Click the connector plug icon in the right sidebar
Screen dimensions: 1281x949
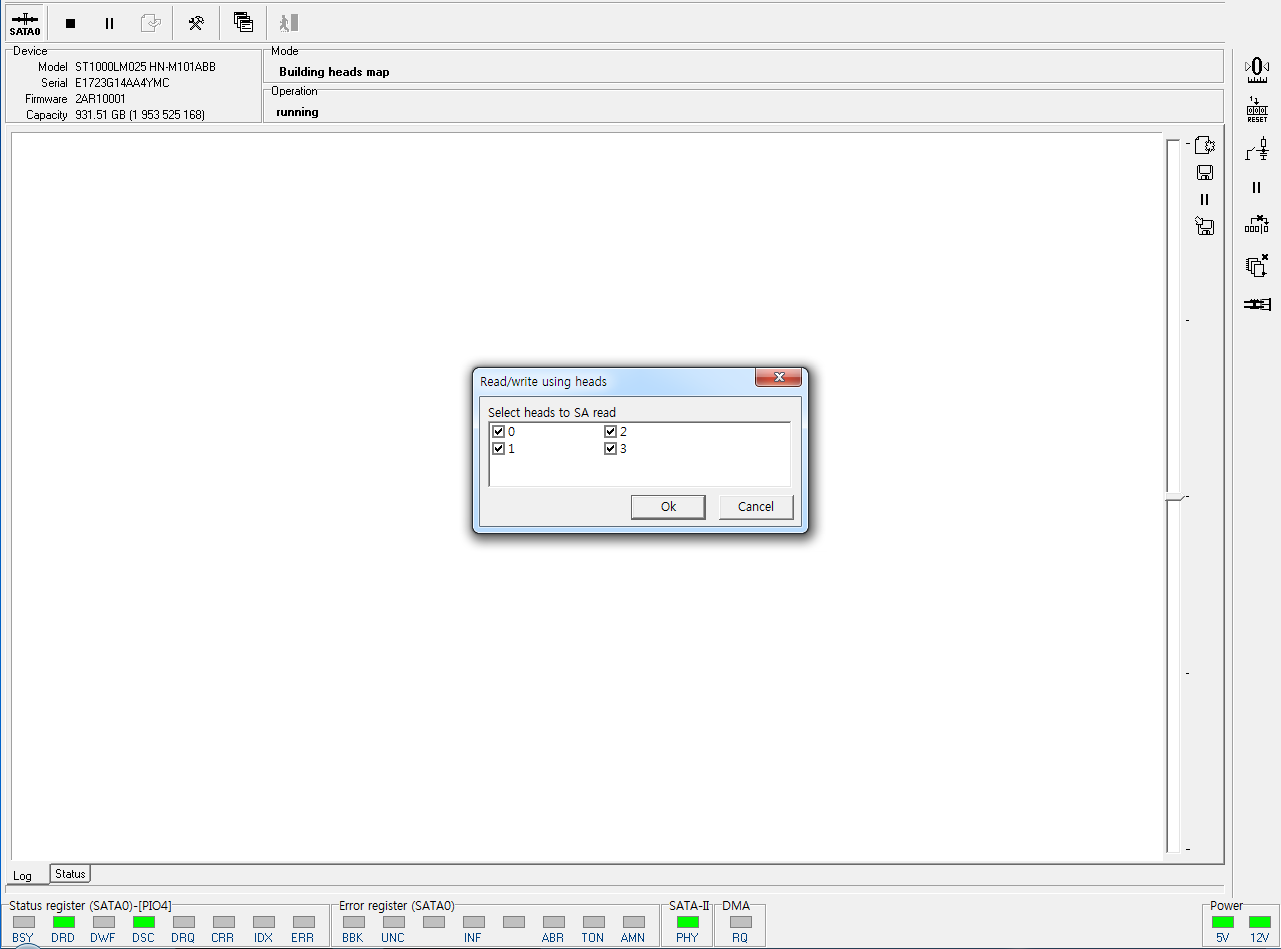[1257, 303]
